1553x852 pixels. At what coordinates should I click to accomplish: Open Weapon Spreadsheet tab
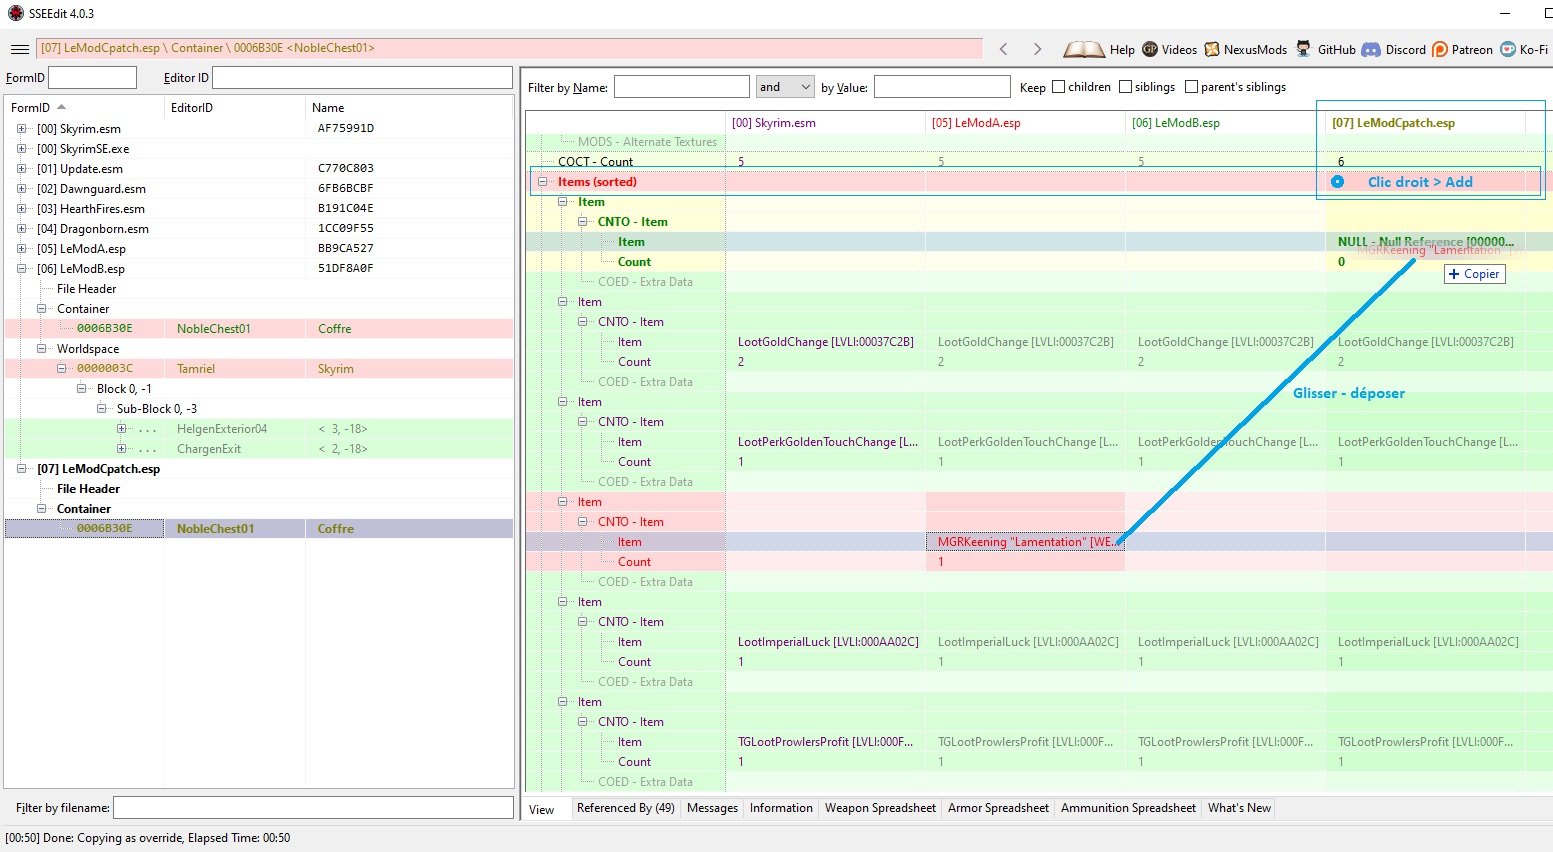coord(880,808)
